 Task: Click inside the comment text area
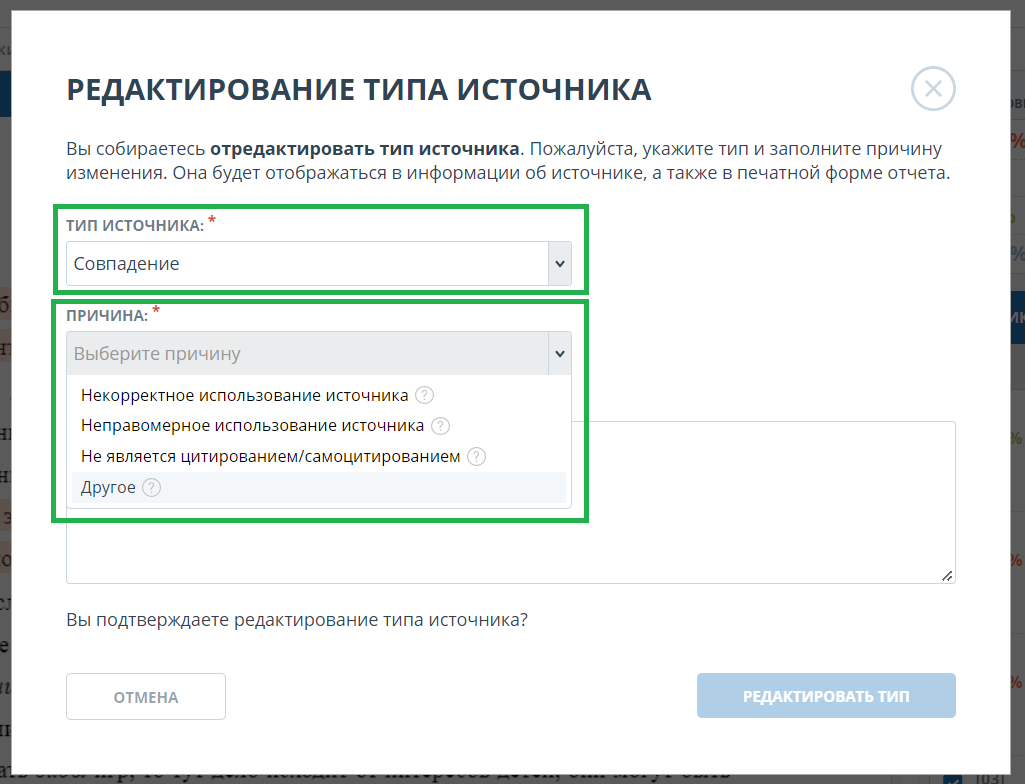point(760,500)
